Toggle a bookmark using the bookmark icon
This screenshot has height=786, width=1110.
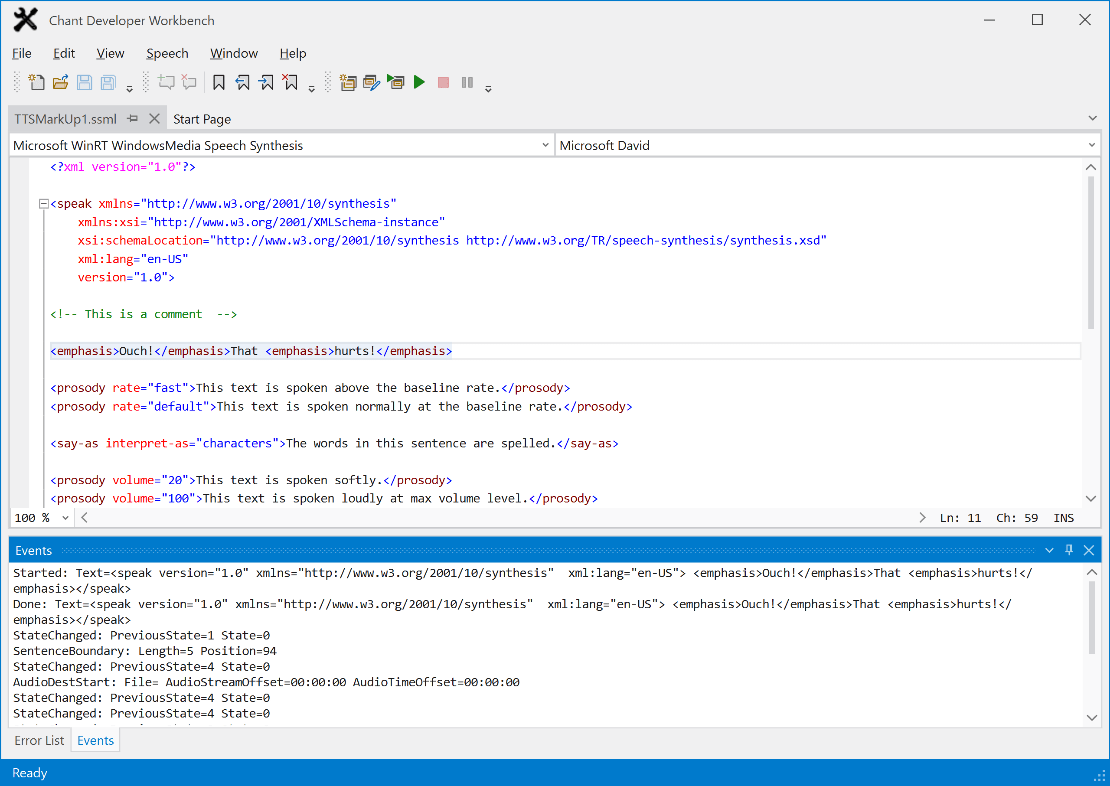point(220,82)
